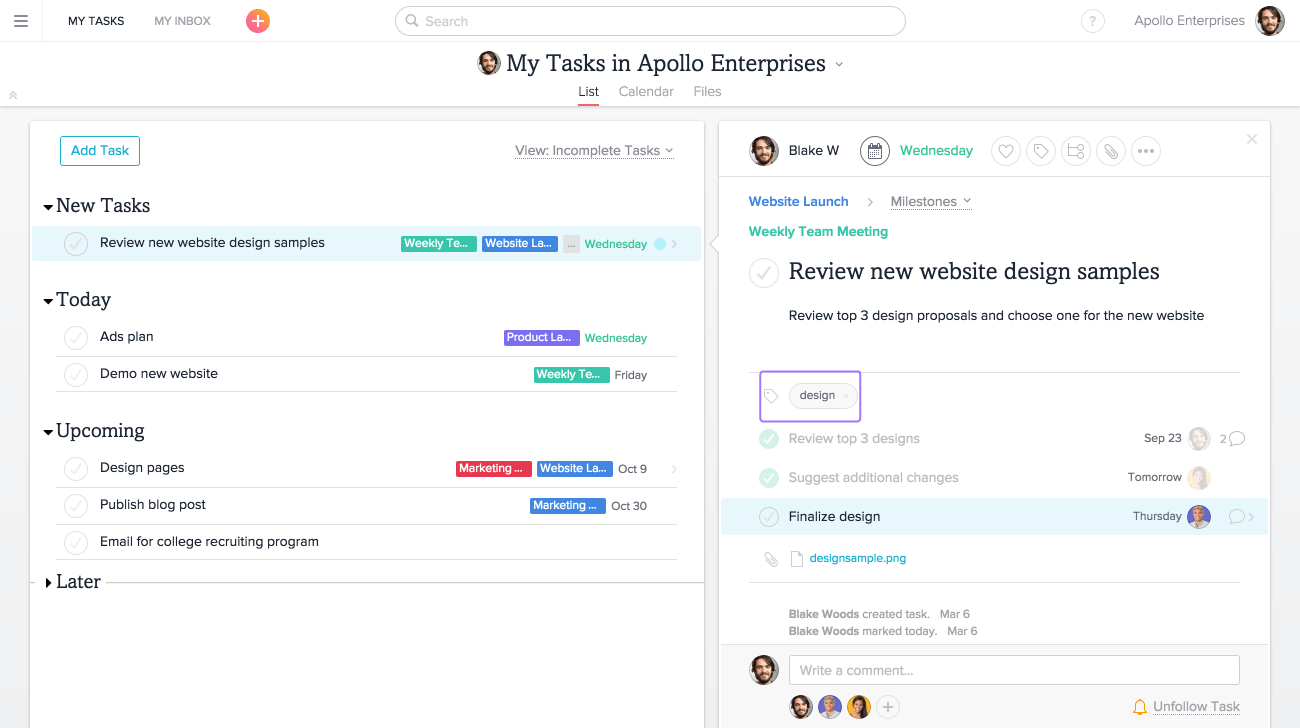Open the Files tab
This screenshot has height=728, width=1300.
[707, 92]
